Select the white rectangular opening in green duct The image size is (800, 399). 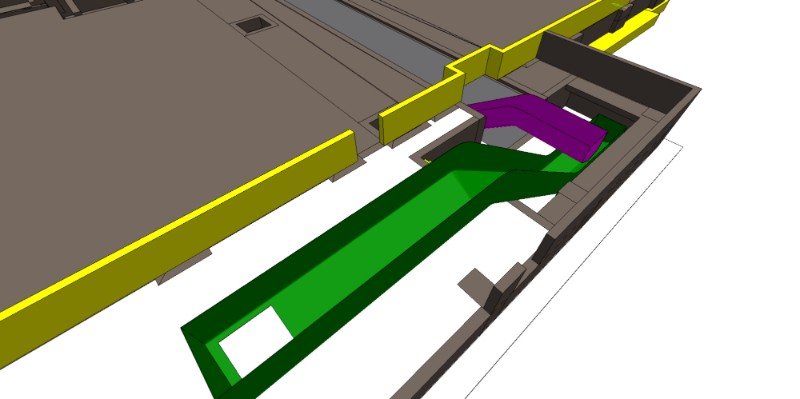click(255, 341)
